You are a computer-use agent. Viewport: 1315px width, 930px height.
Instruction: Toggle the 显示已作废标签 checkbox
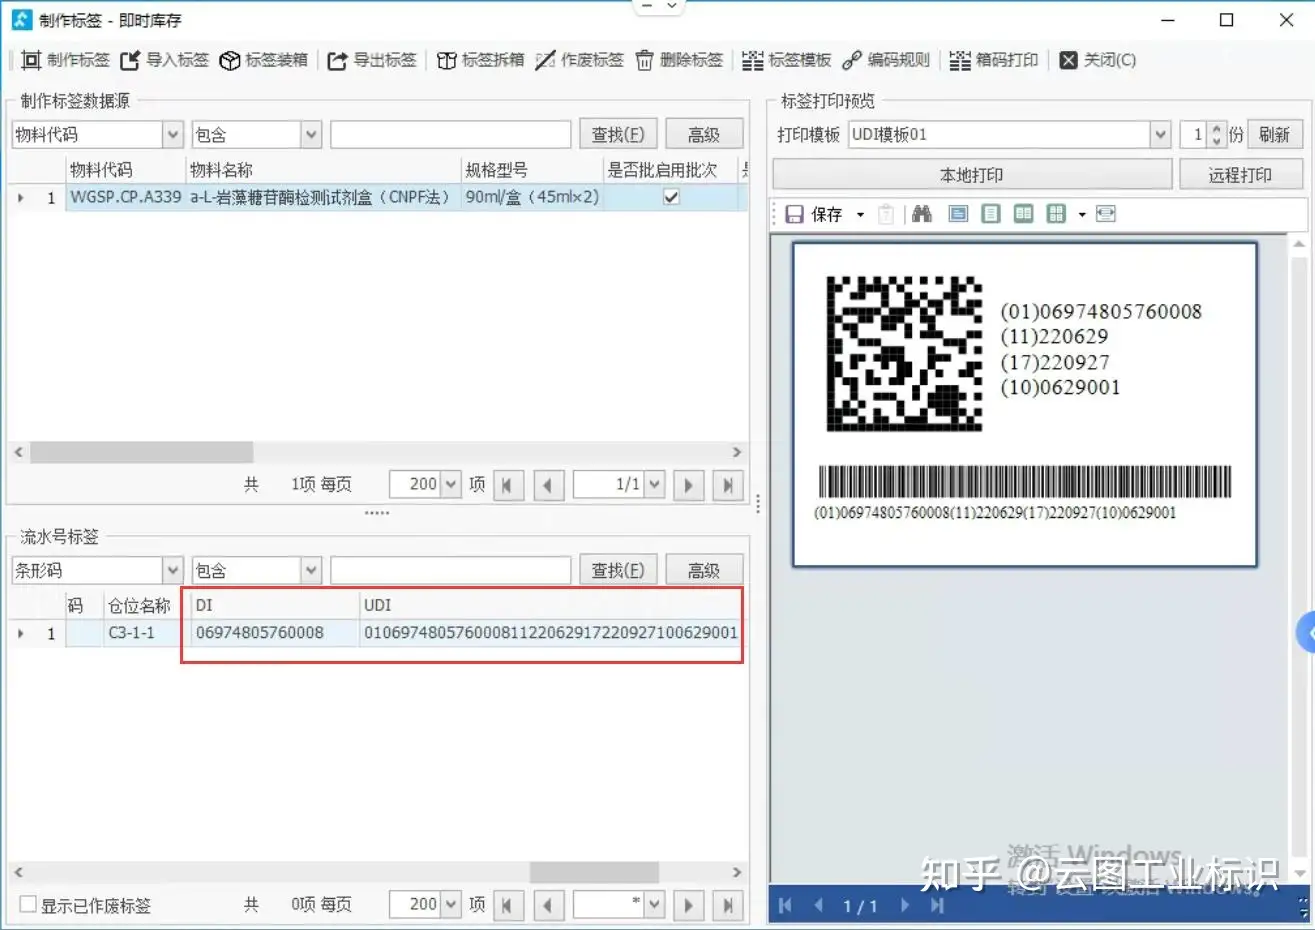tap(28, 904)
